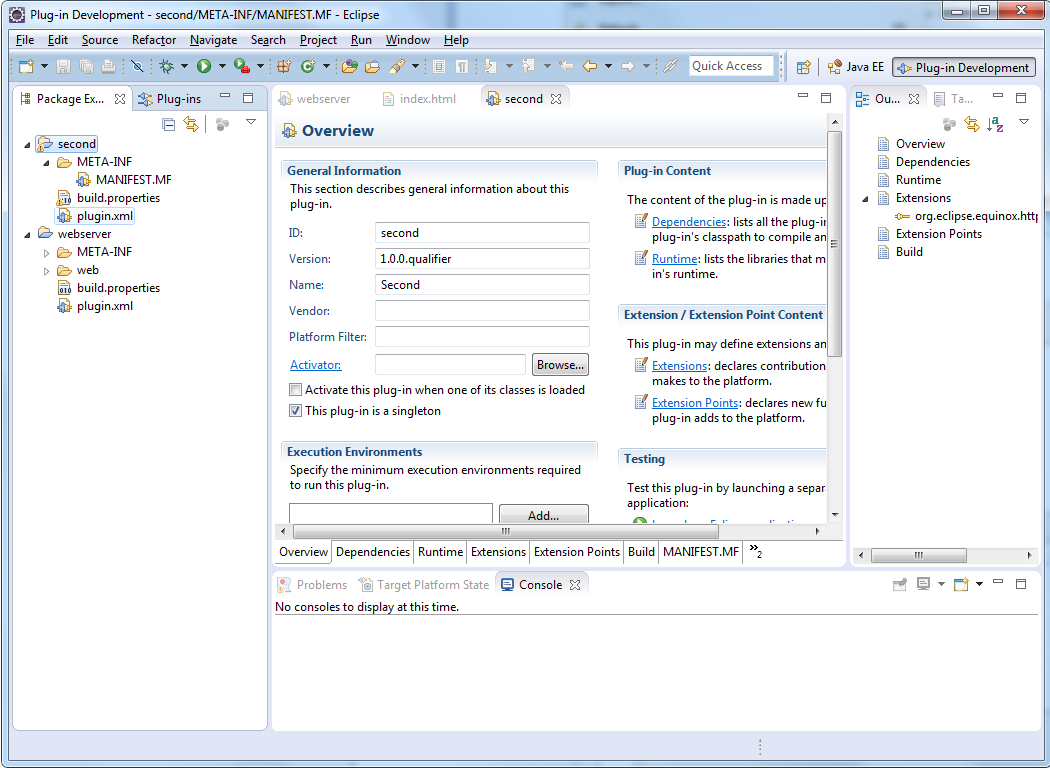Collapse the Extensions node in Outline
The width and height of the screenshot is (1050, 768).
tap(865, 199)
